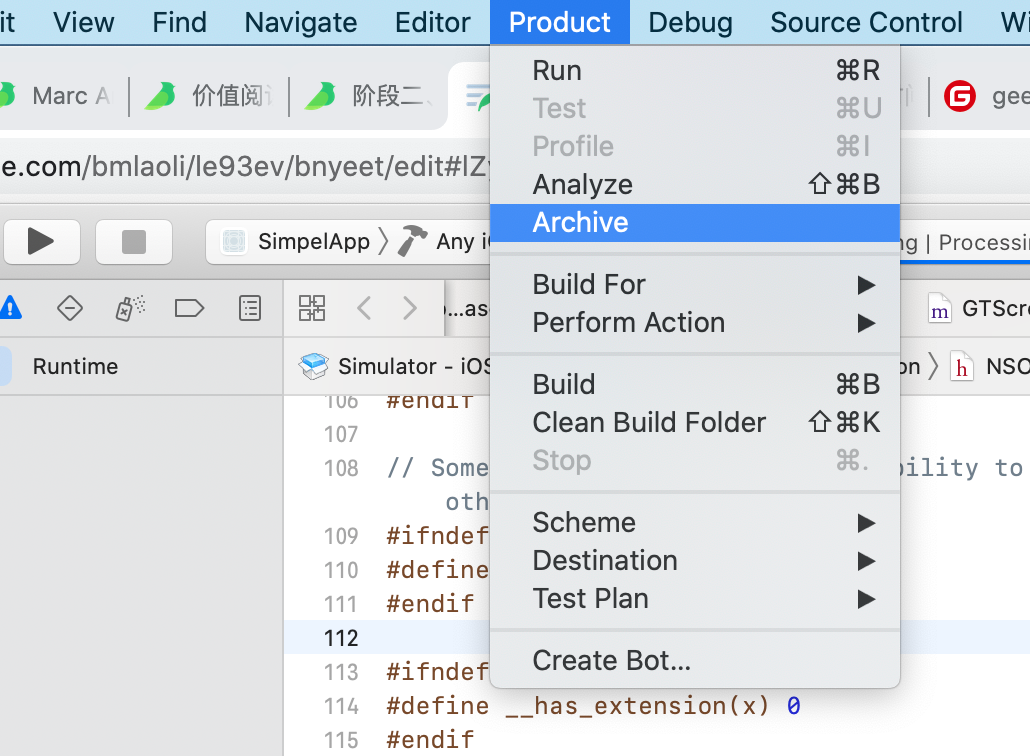Click the Create Bot... menu entry
Image resolution: width=1030 pixels, height=756 pixels.
point(612,661)
